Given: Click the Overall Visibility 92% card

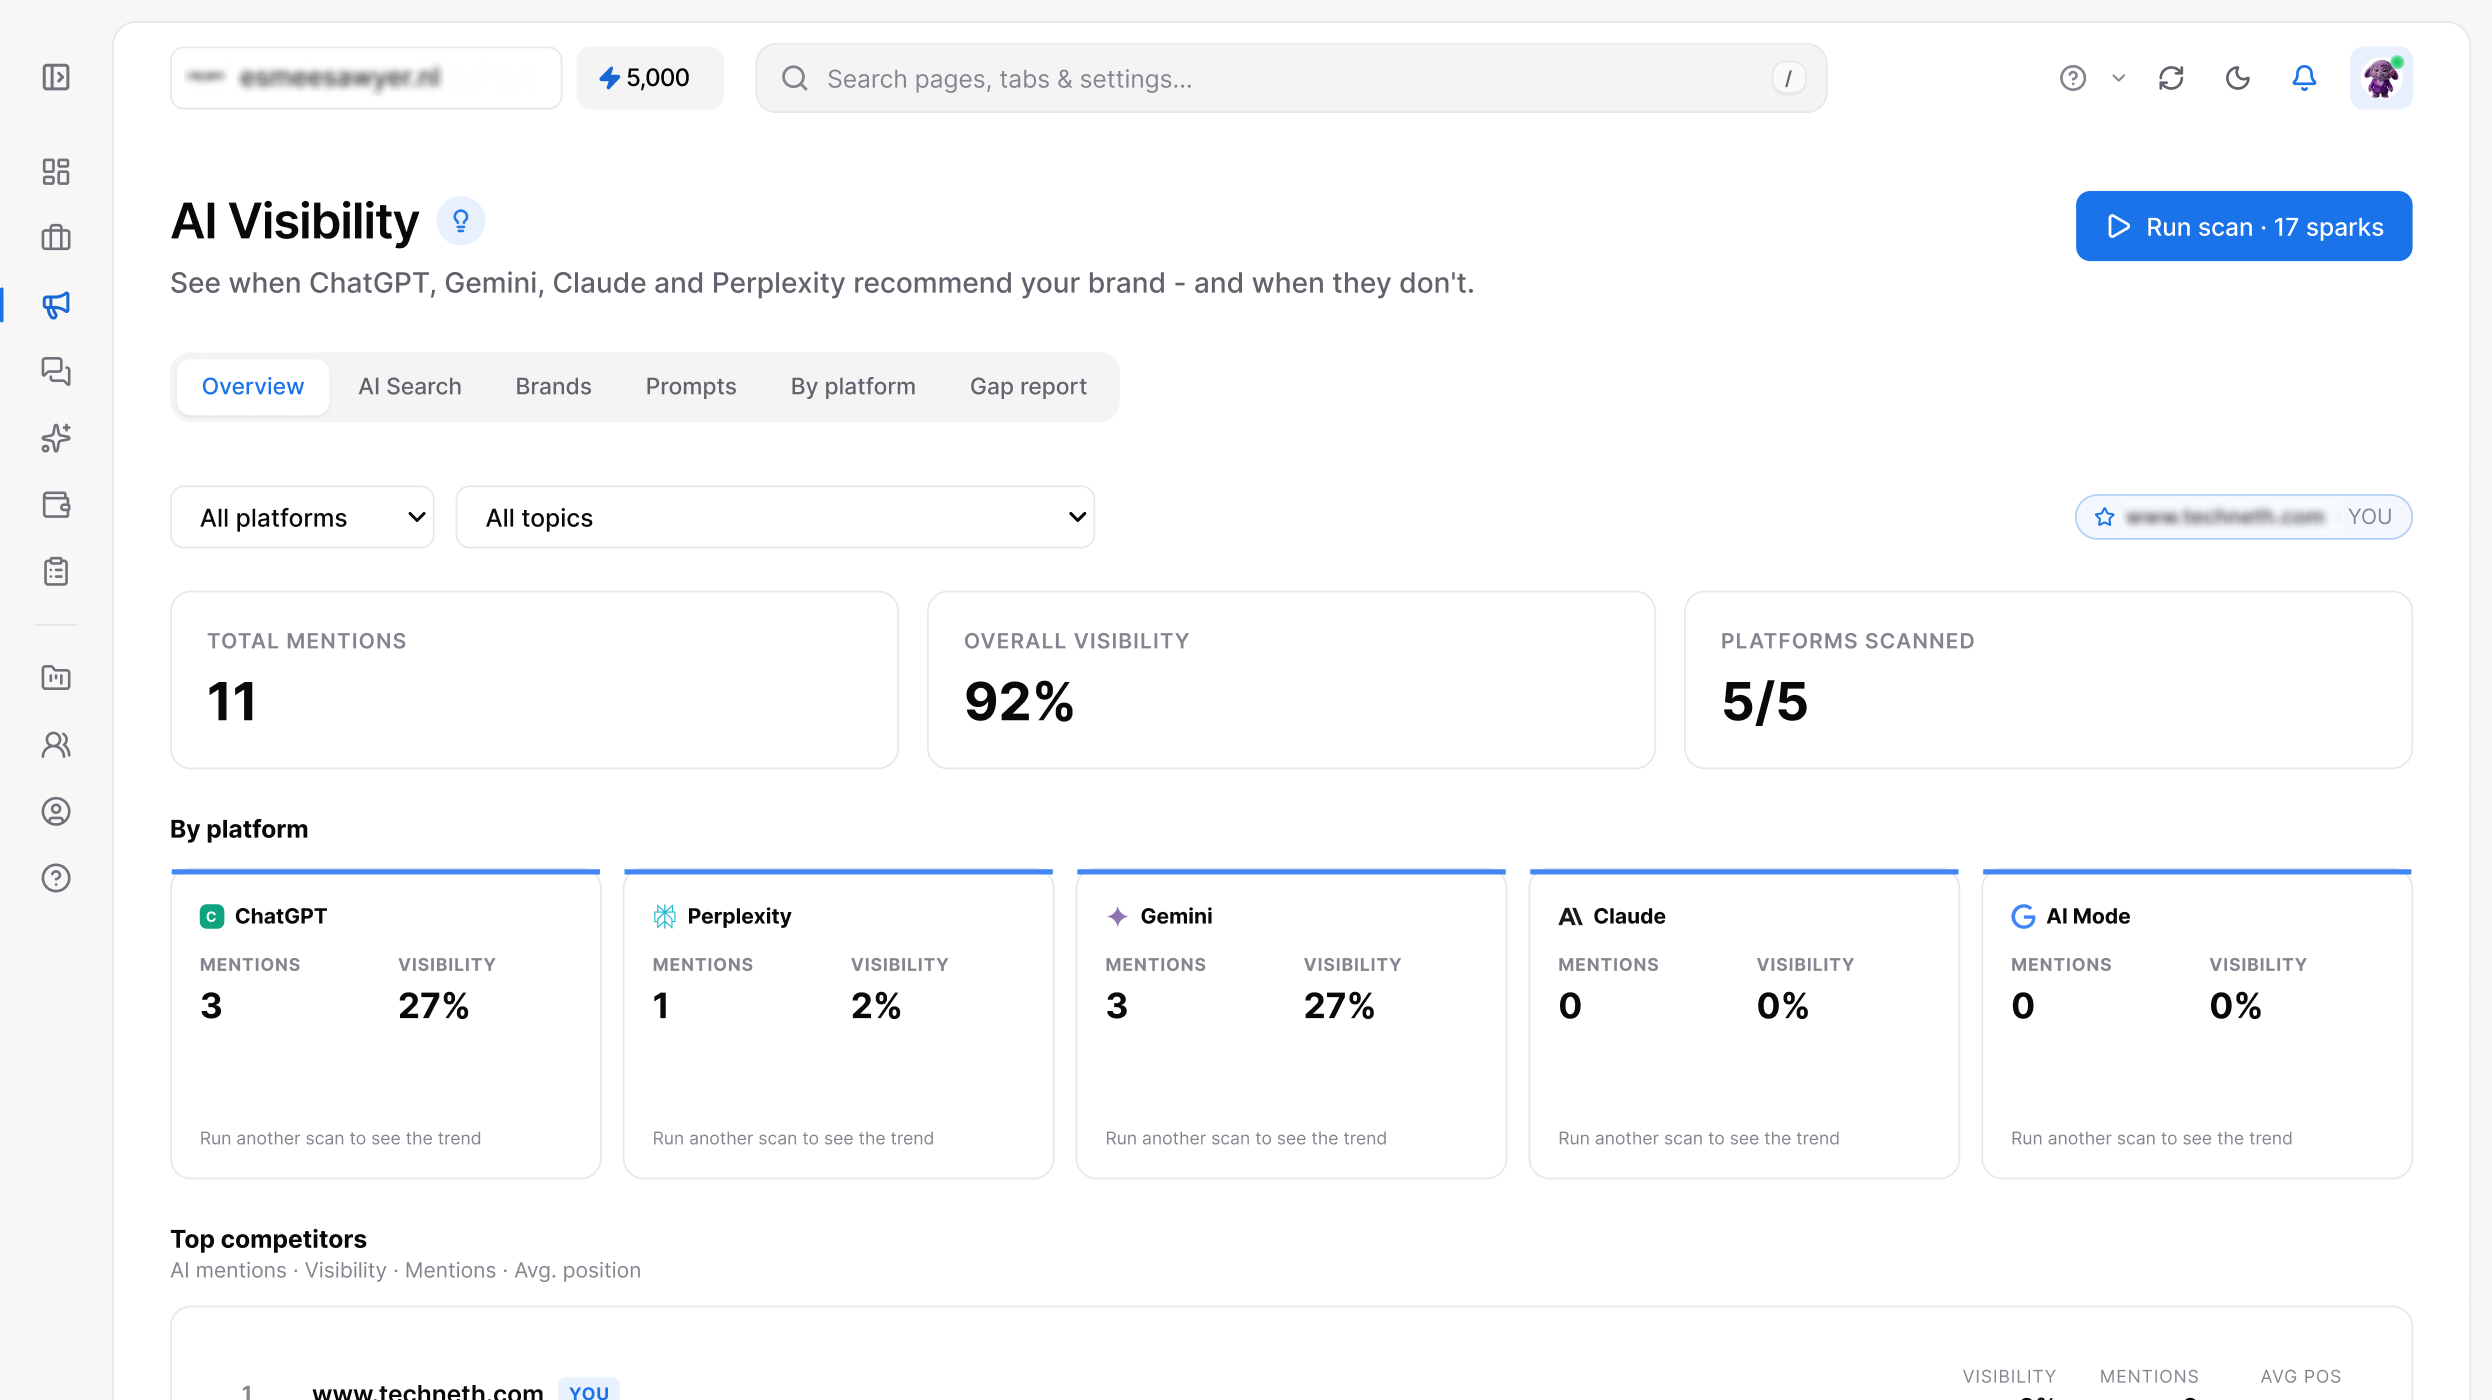Looking at the screenshot, I should click(x=1291, y=680).
